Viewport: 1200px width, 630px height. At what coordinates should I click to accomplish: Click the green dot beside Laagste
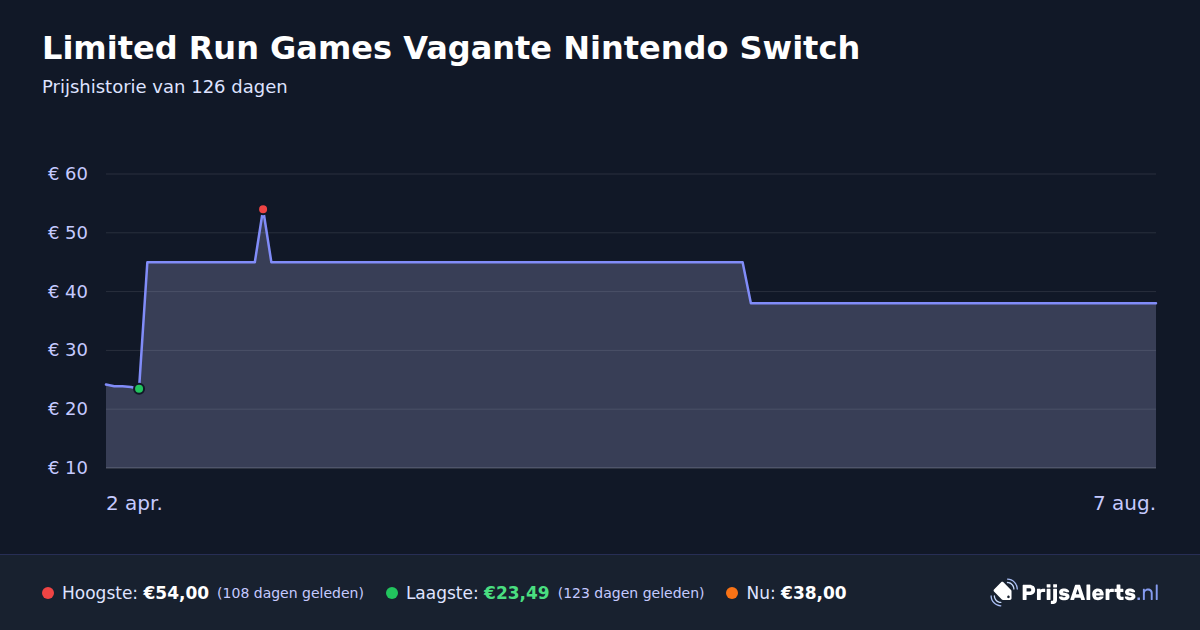pyautogui.click(x=392, y=593)
